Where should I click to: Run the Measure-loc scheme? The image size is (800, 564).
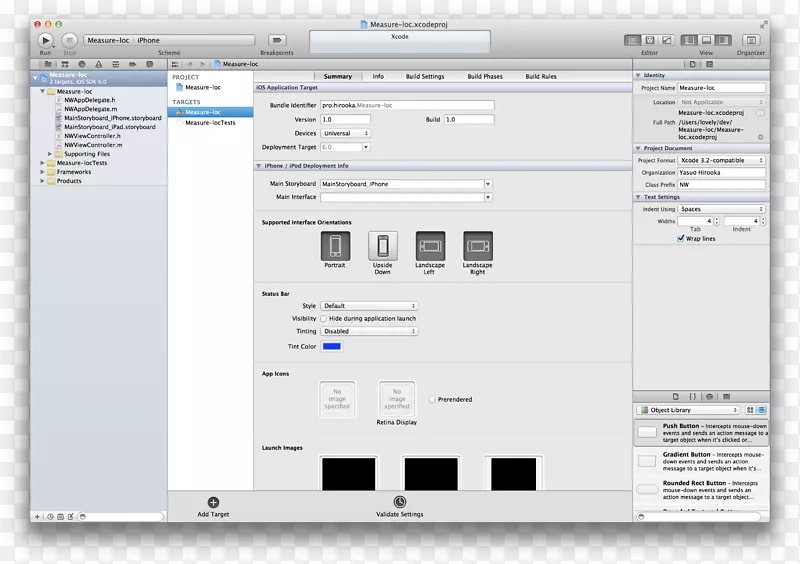click(45, 40)
